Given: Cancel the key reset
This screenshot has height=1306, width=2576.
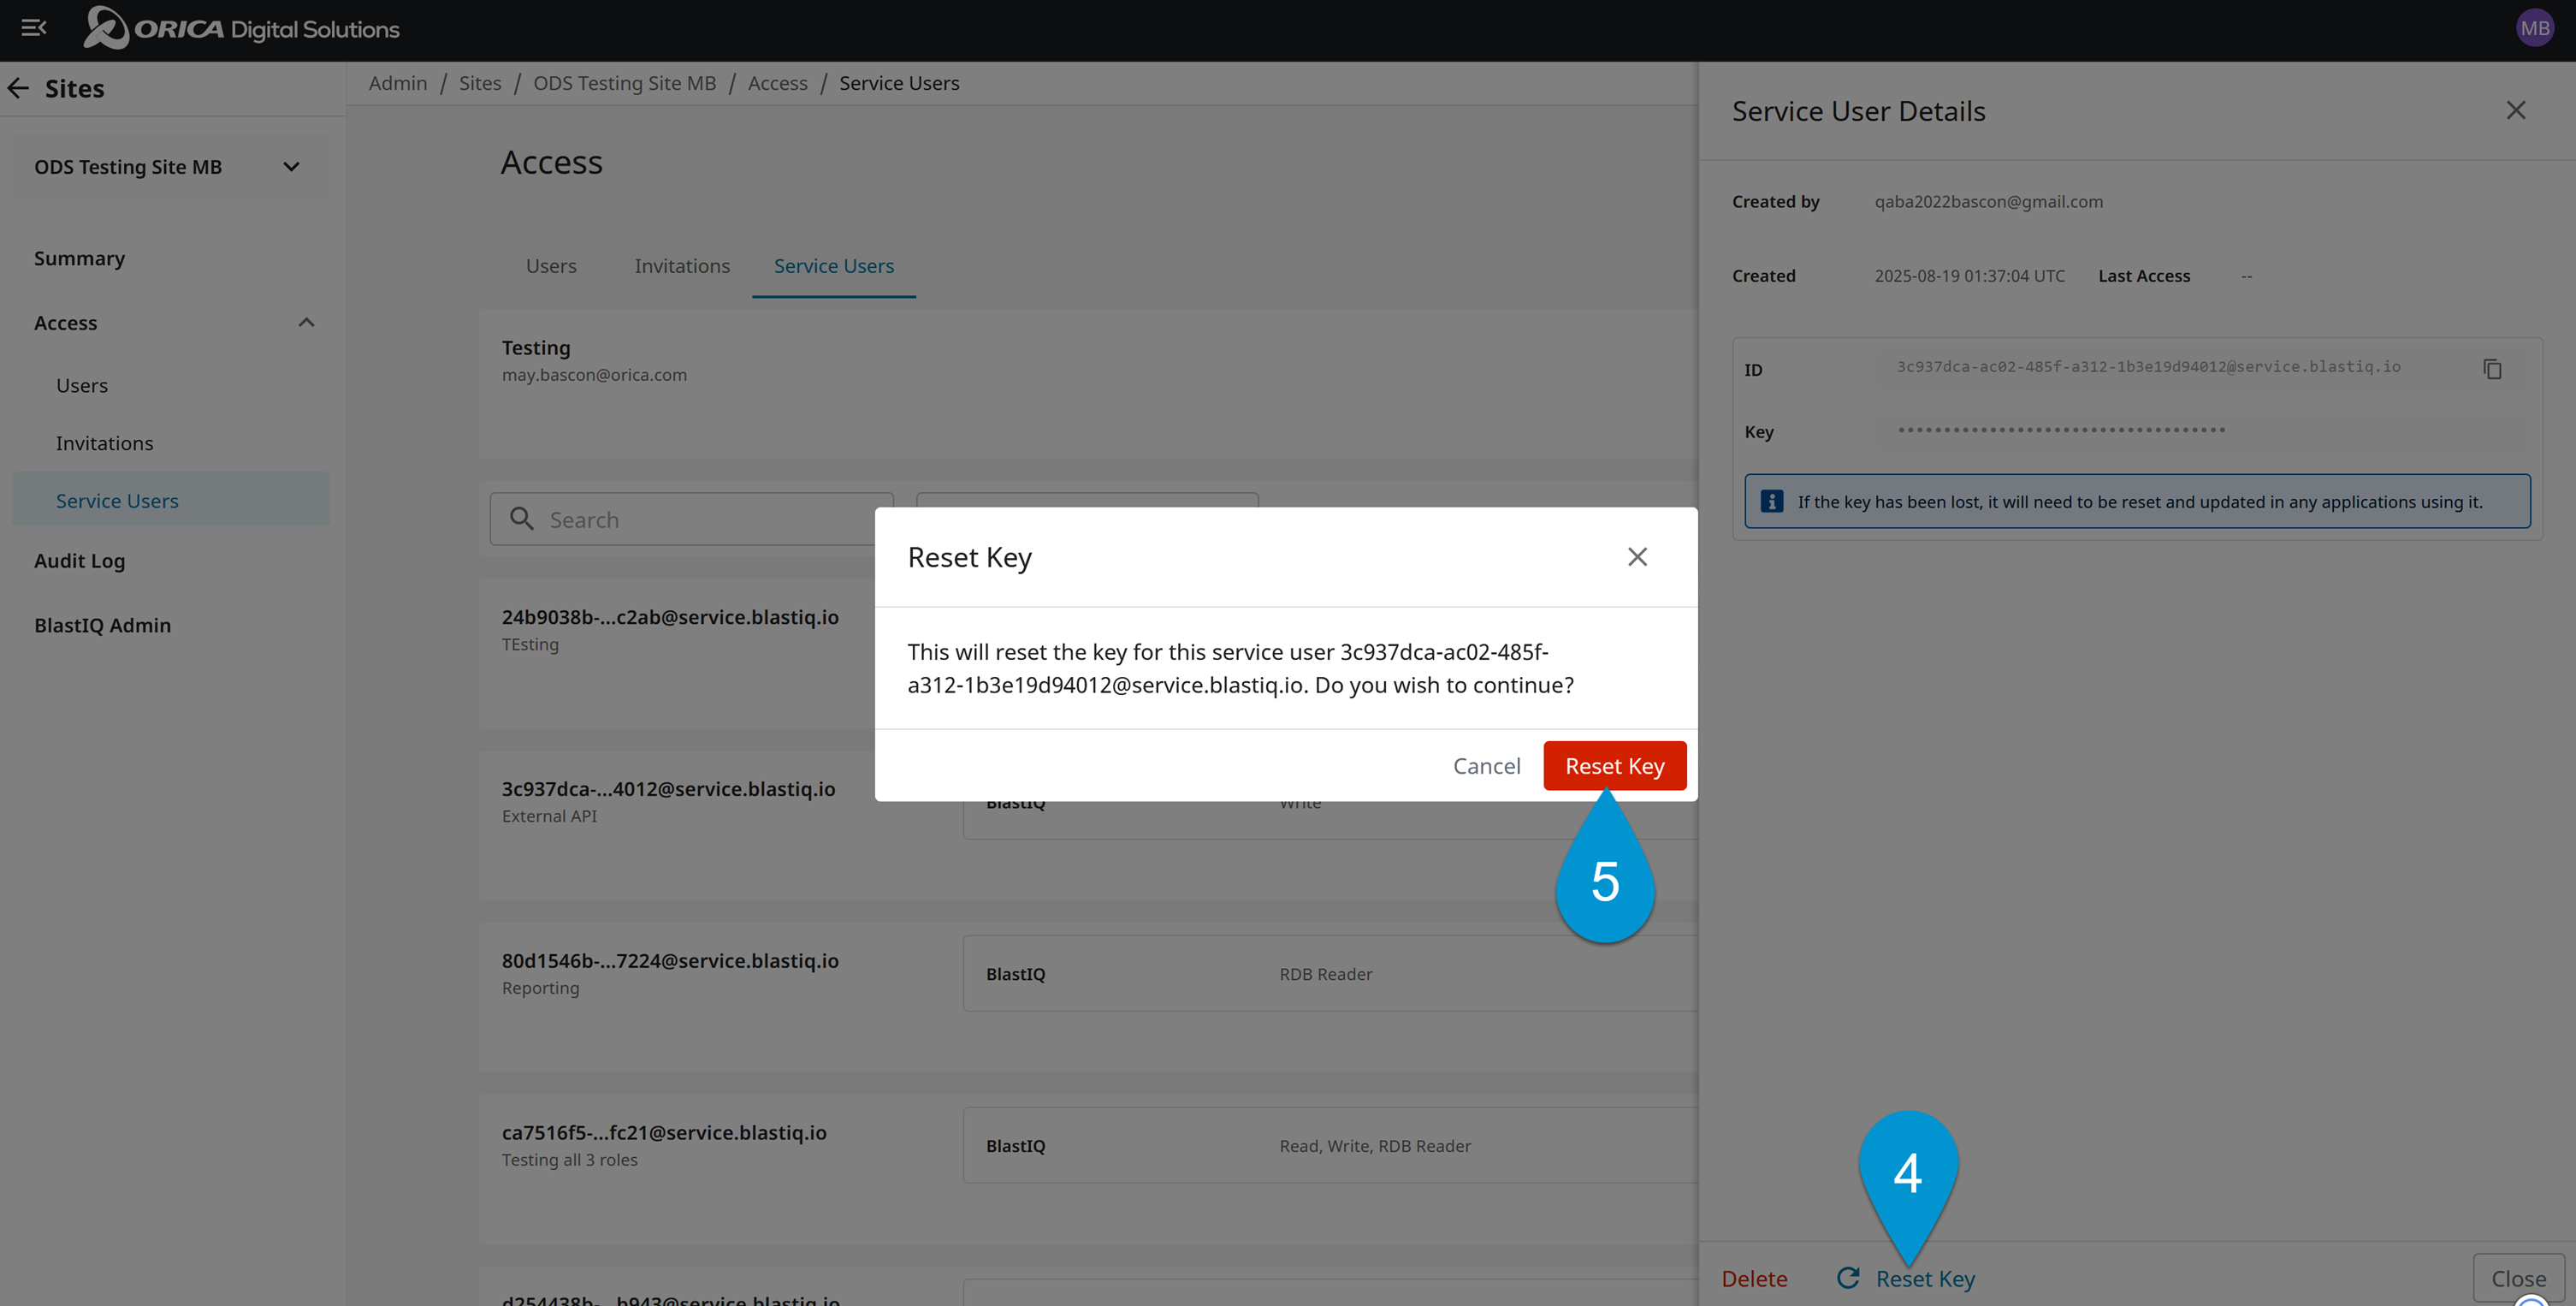Looking at the screenshot, I should (x=1486, y=766).
